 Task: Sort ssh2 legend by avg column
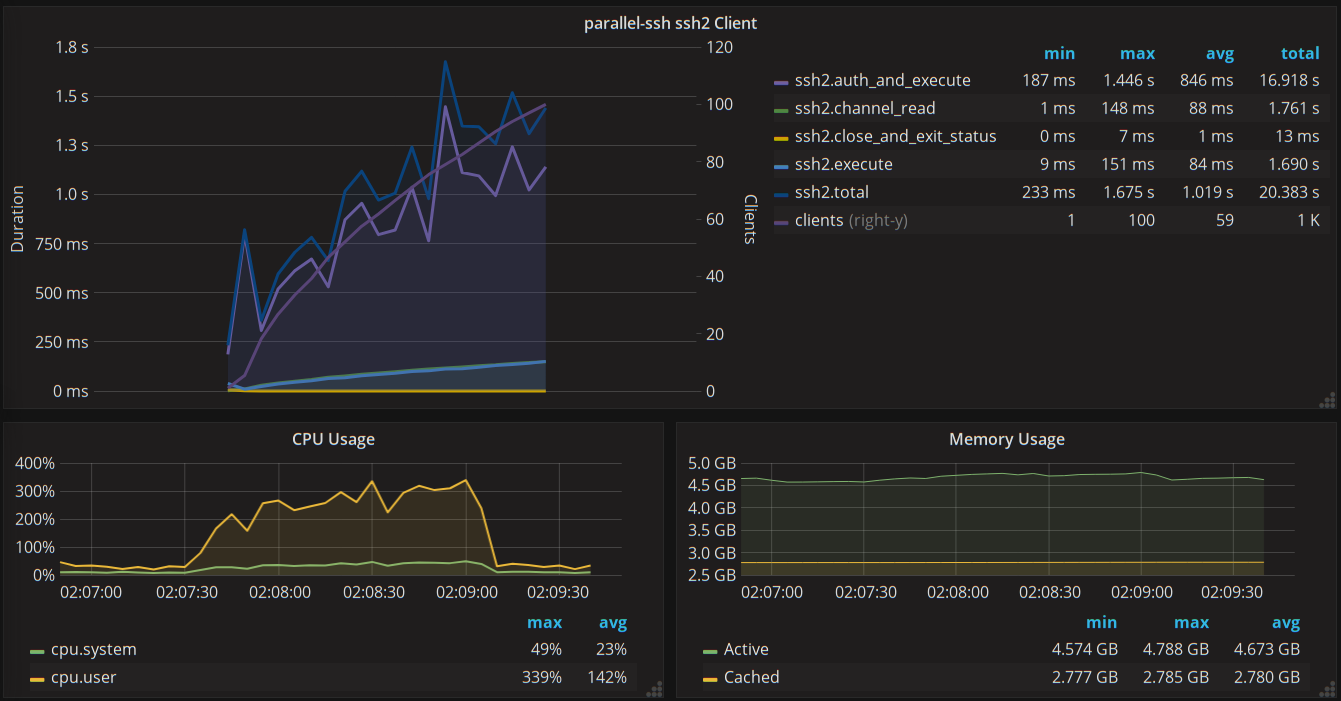point(1219,53)
